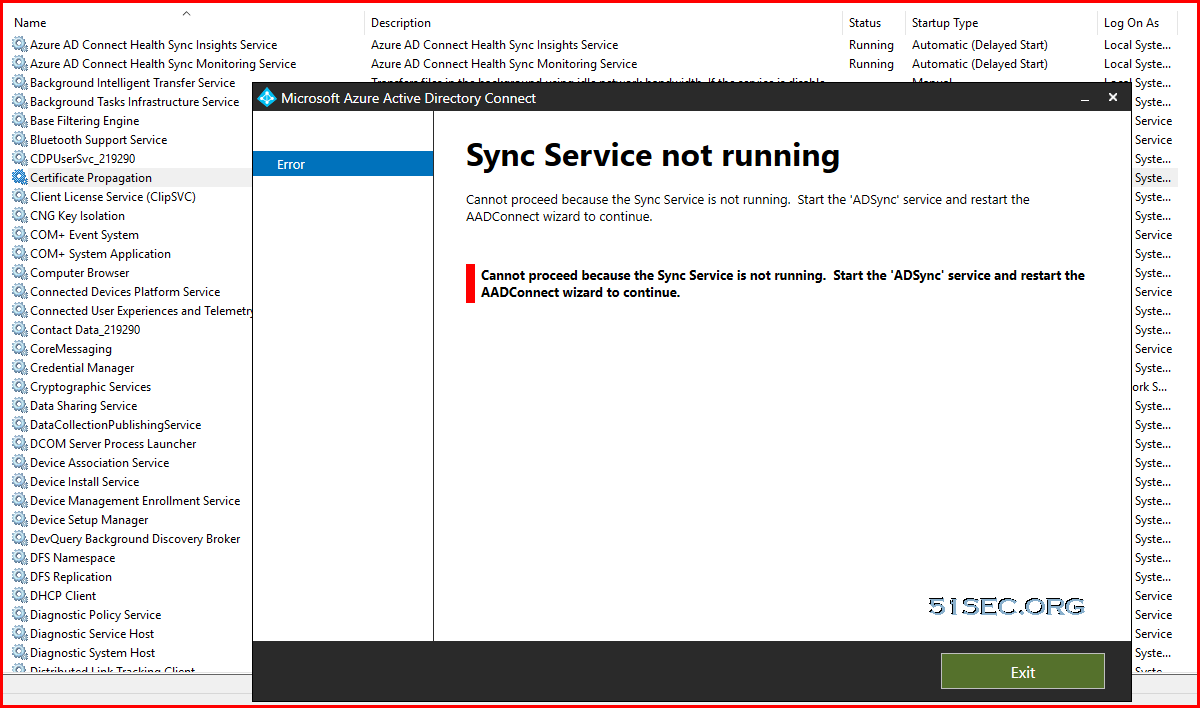Select the Diagnostic System Host row
Screen dimensions: 1200x708
pyautogui.click(x=92, y=653)
